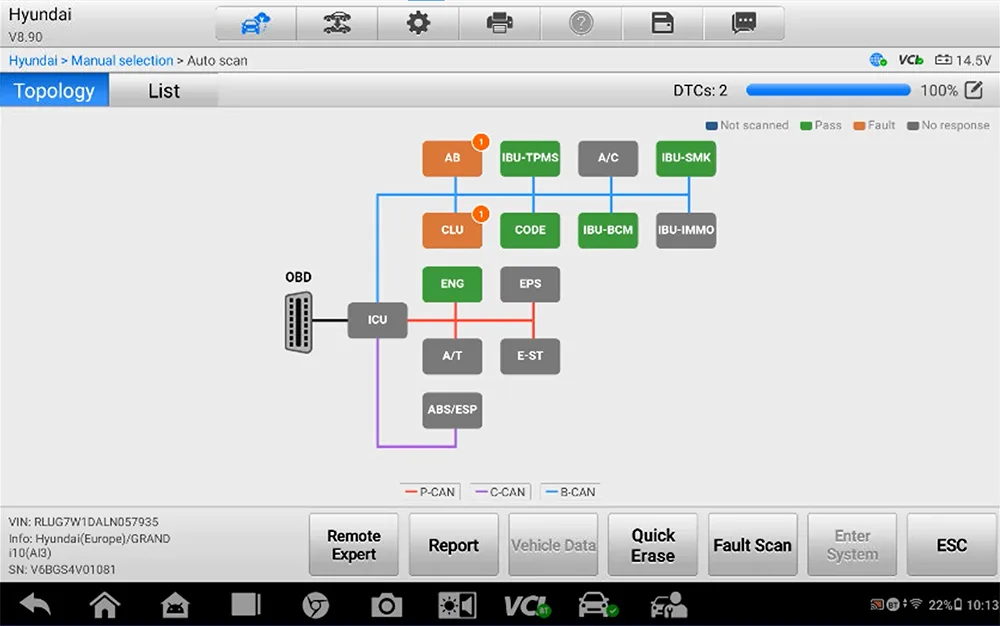Image resolution: width=1000 pixels, height=626 pixels.
Task: Open the MaxiSys Android home icon
Action: 175,605
